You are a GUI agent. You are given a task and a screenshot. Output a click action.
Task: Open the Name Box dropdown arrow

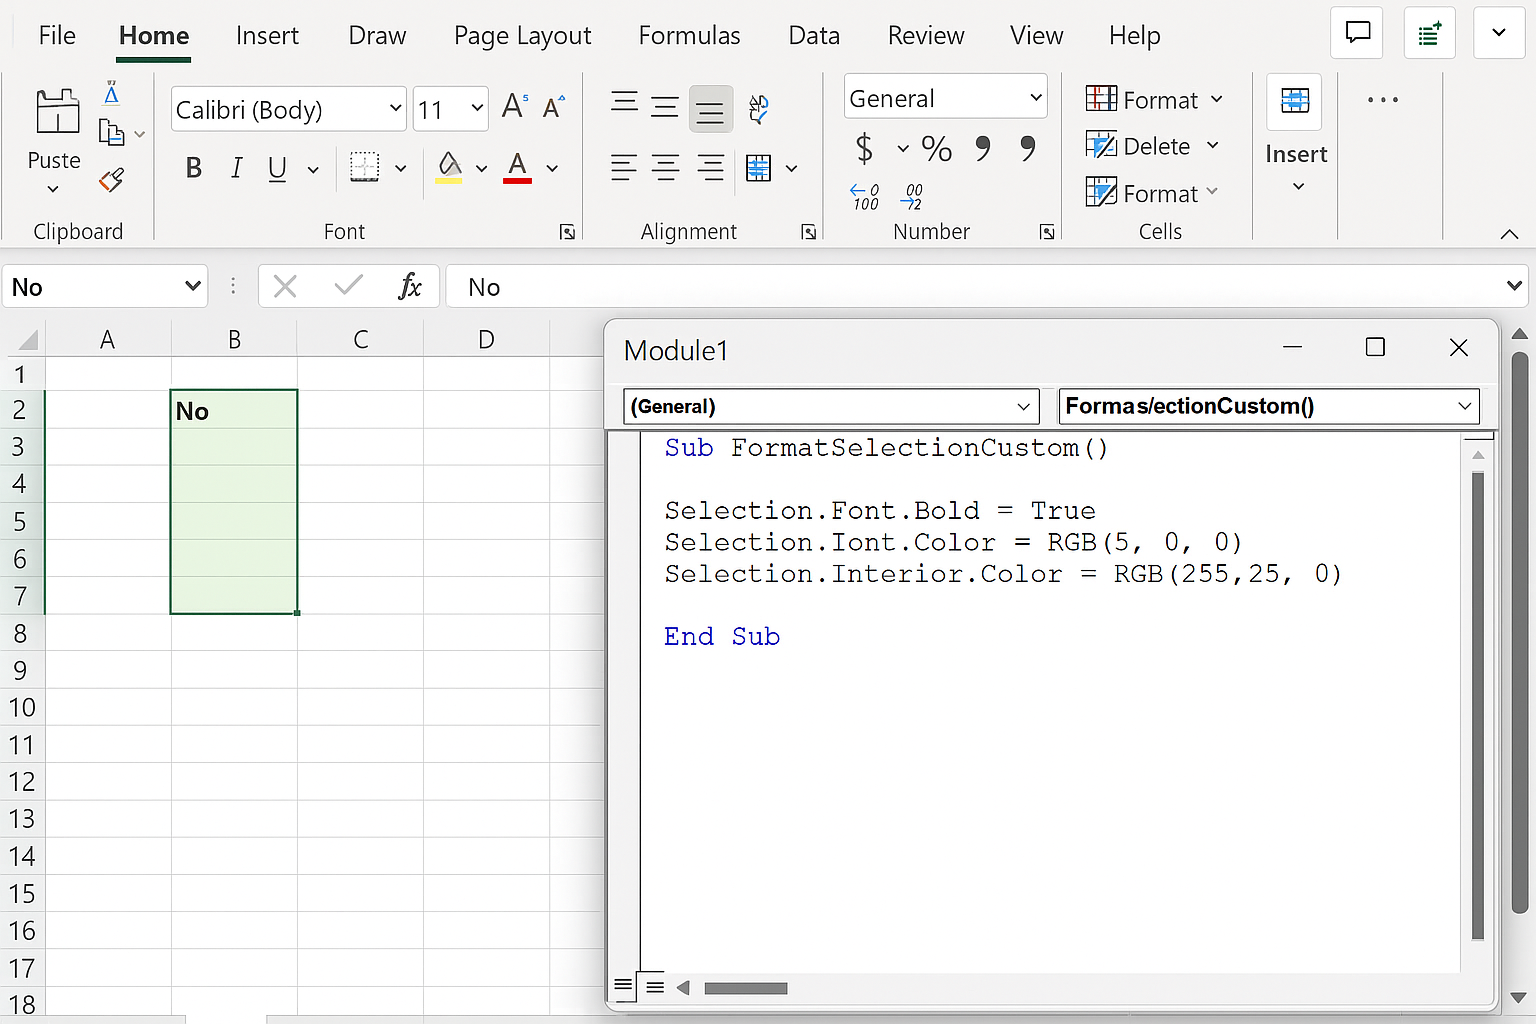192,286
